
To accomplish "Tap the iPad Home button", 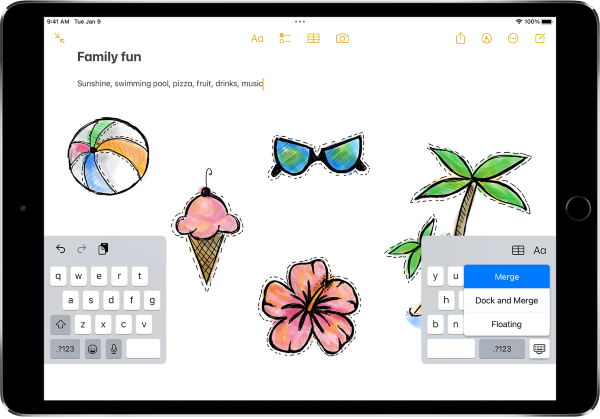I will [x=578, y=209].
